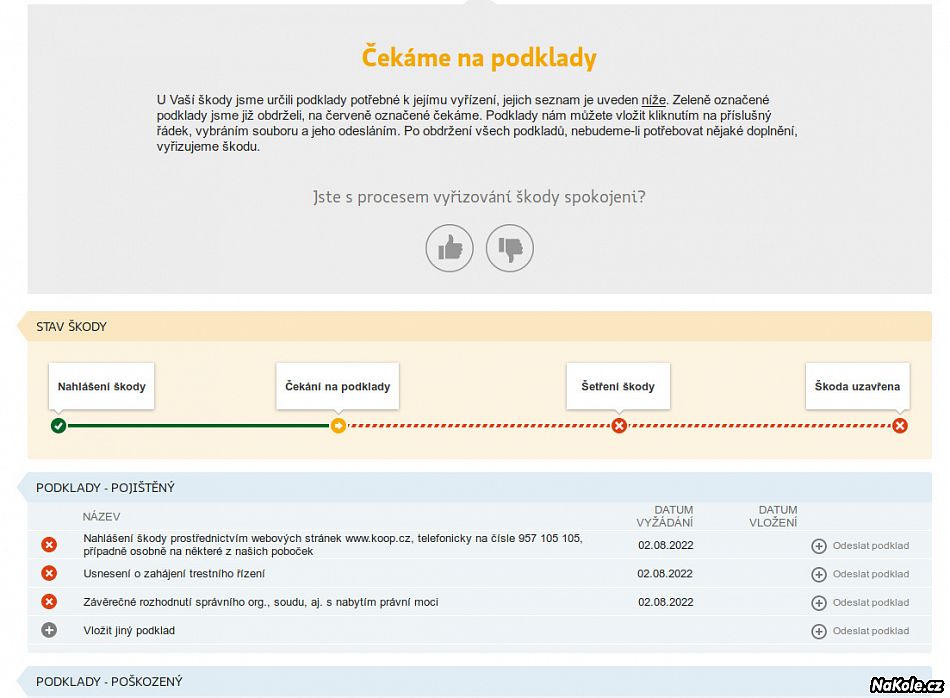Collapse the STAV ŠKODY section header
This screenshot has width=950, height=698.
click(x=72, y=327)
